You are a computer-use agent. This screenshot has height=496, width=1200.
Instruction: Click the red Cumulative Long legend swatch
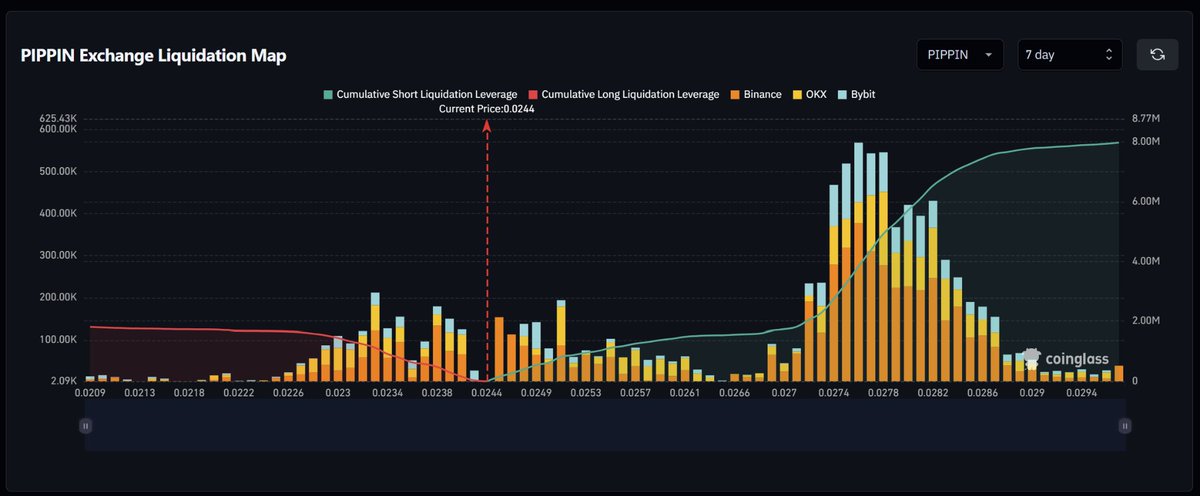tap(532, 94)
